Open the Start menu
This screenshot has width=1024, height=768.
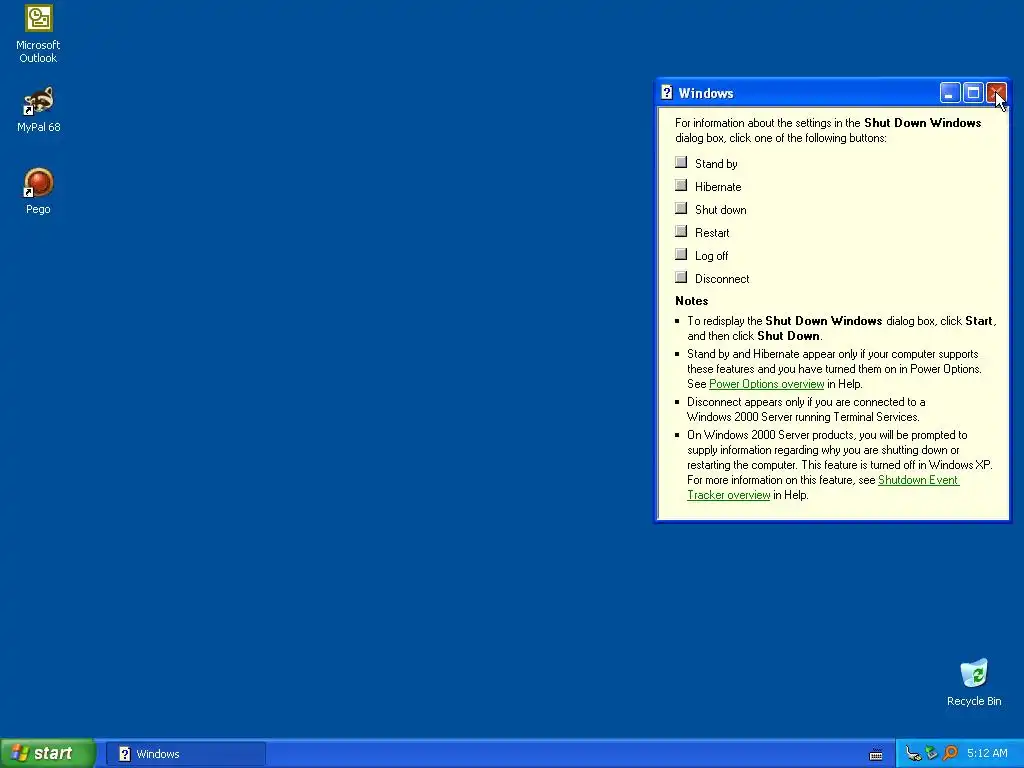pos(47,753)
